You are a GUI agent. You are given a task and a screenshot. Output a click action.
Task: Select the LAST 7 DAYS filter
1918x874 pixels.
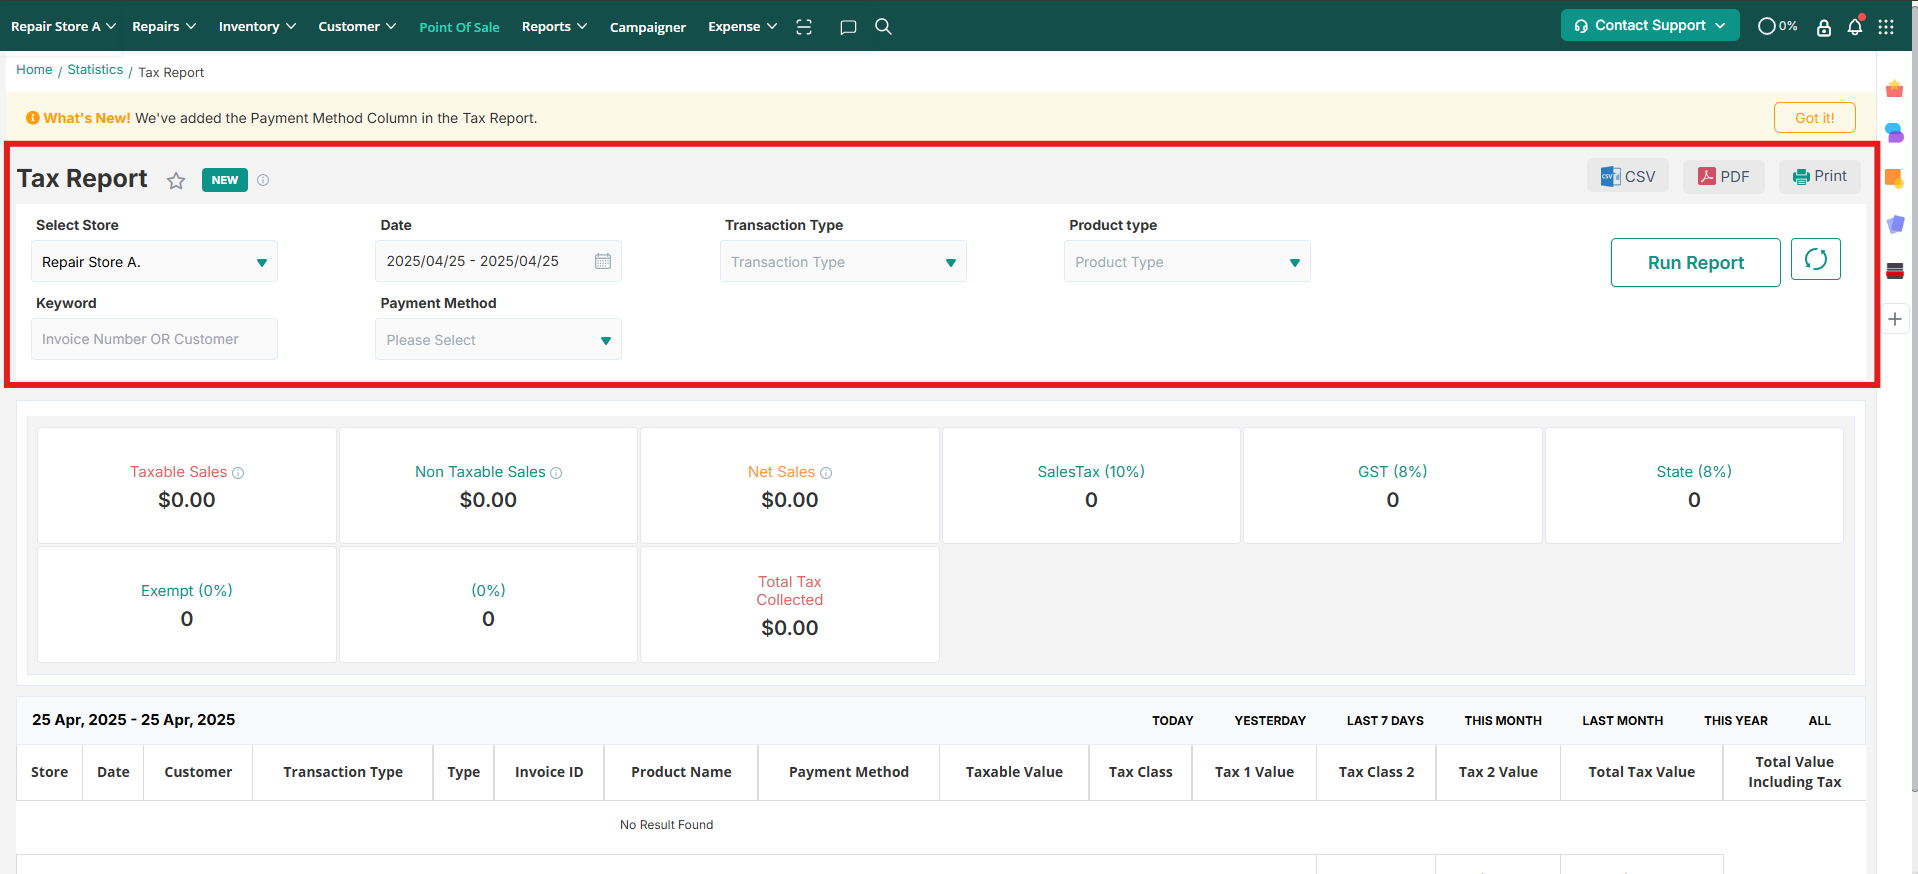point(1384,721)
